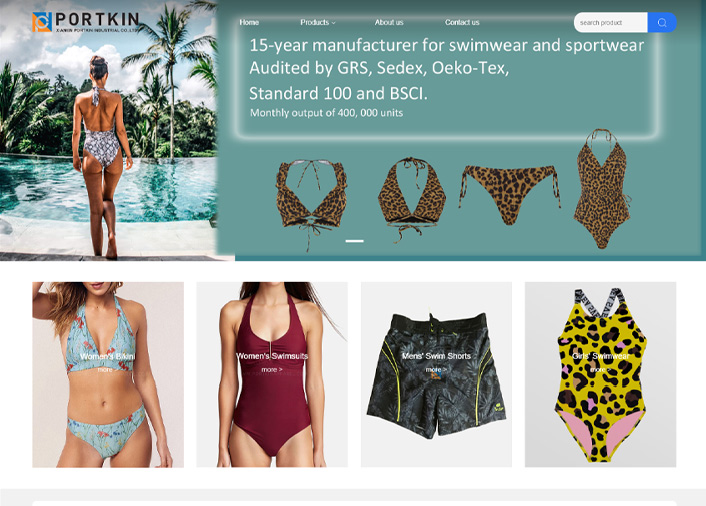Viewport: 706px width, 506px height.
Task: Click the blue search magnifier icon
Action: tap(662, 23)
